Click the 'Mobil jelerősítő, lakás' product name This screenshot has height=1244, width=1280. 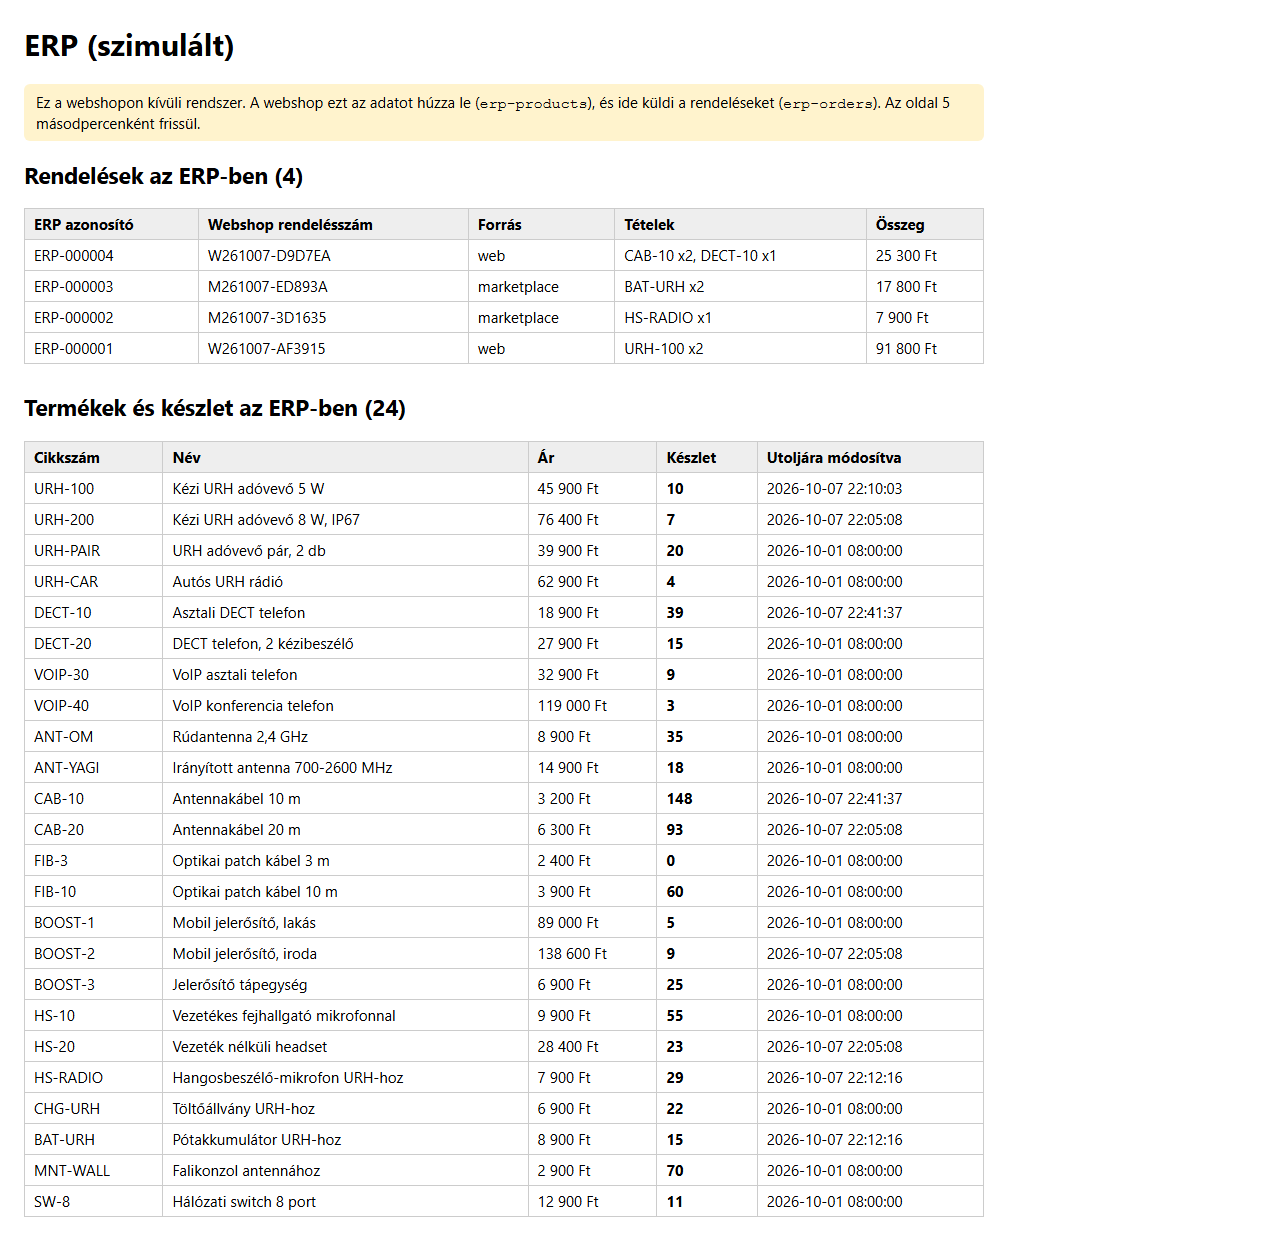click(244, 923)
